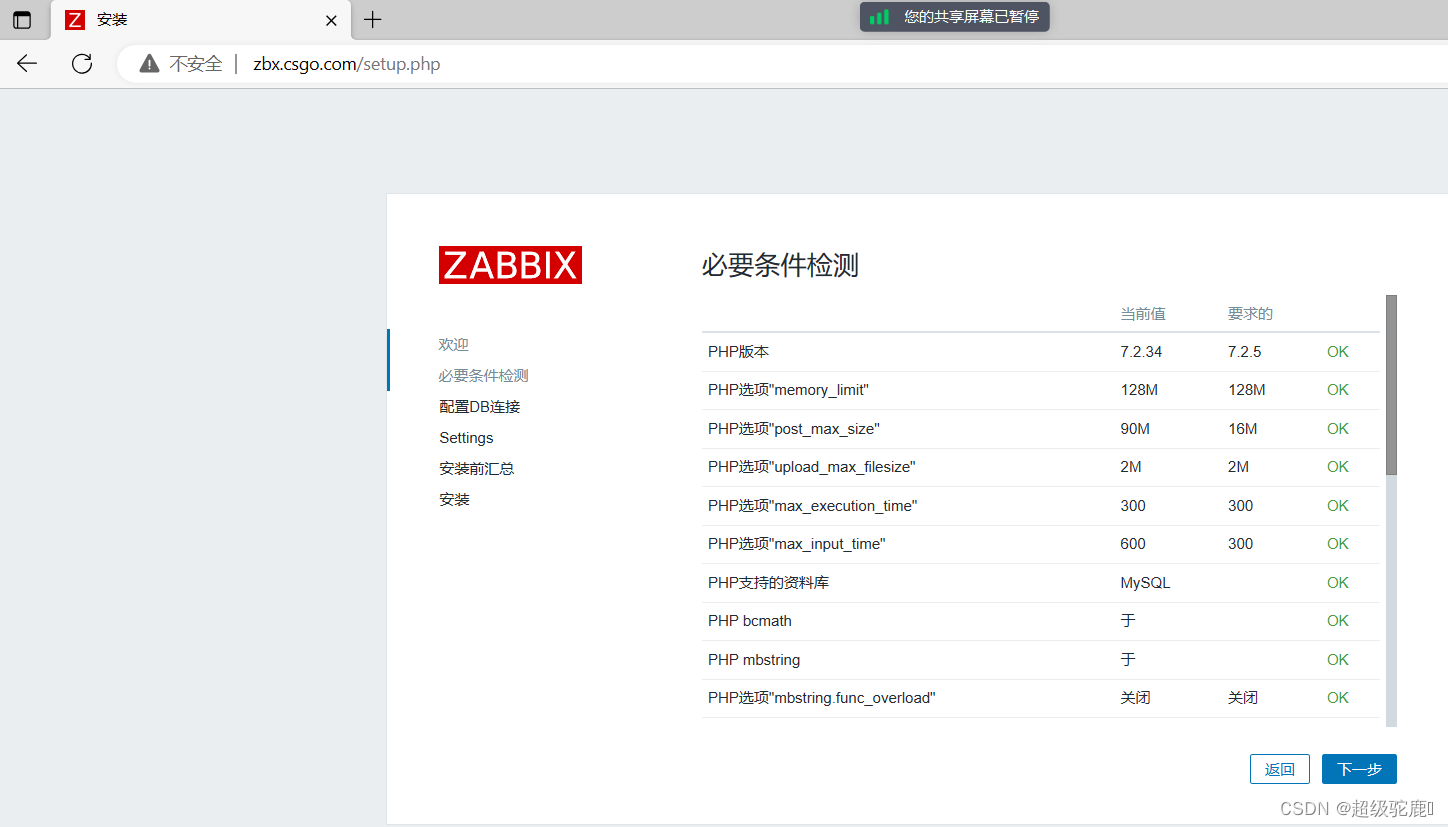Click the PHP选项"post_max_size" row label

(x=794, y=429)
